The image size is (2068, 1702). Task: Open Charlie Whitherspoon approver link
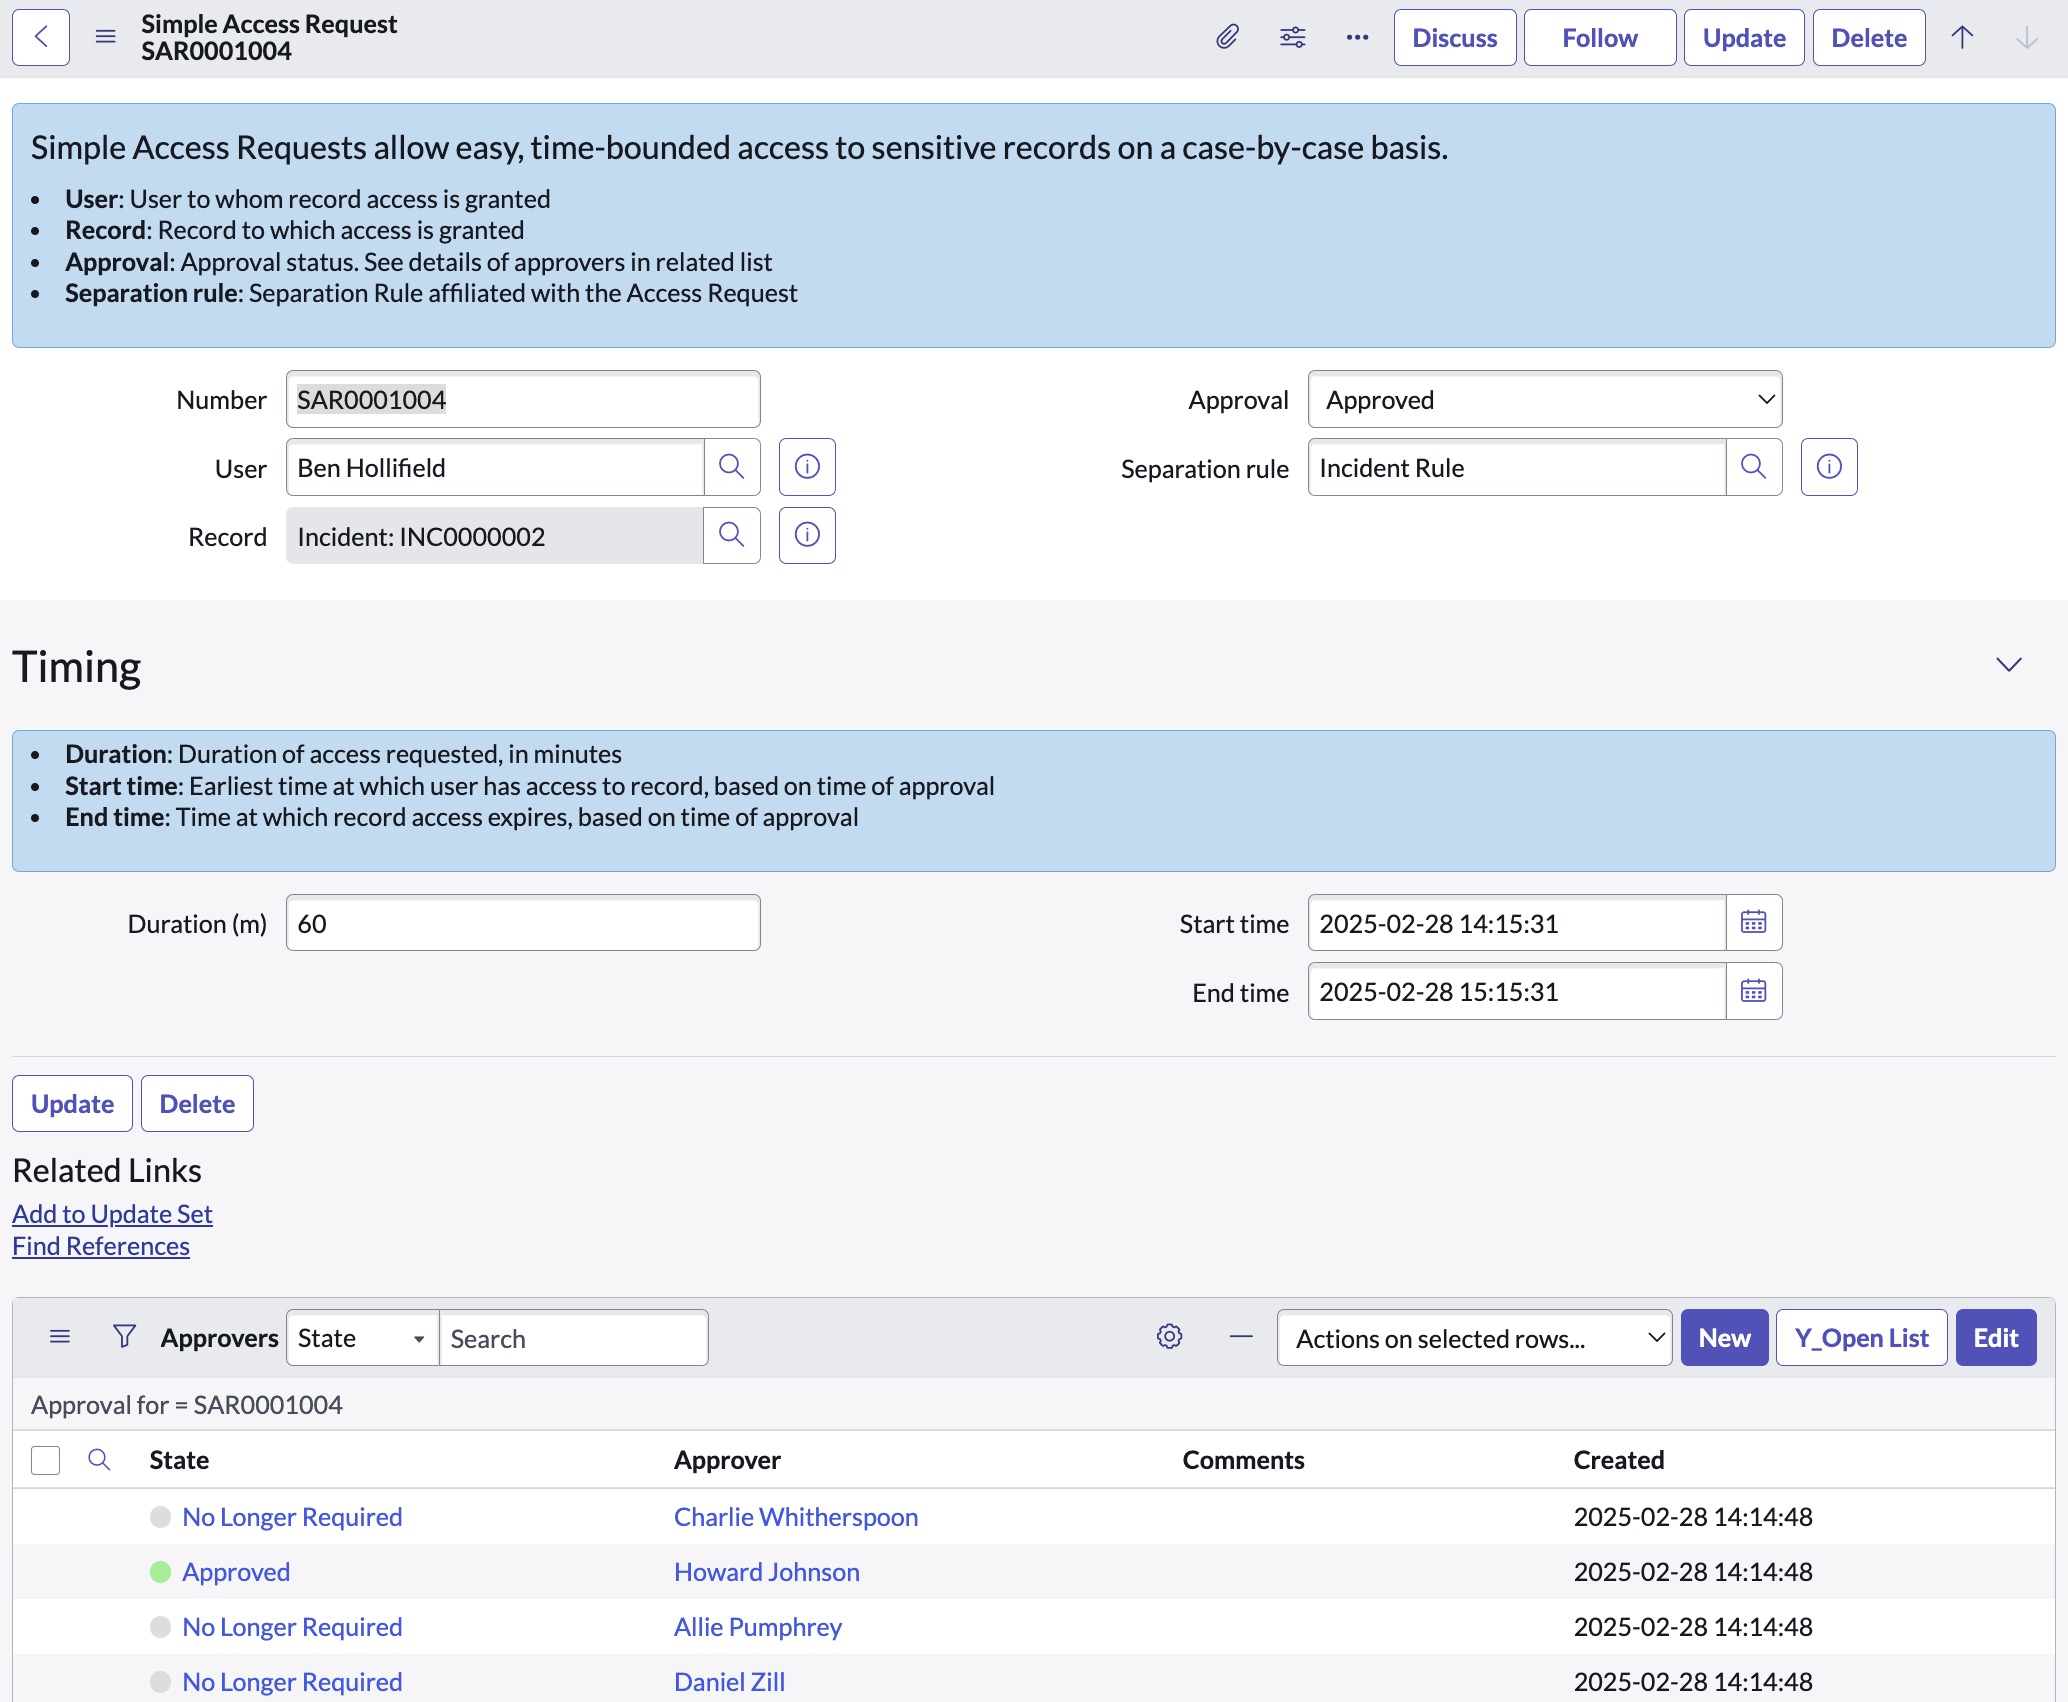point(796,1517)
